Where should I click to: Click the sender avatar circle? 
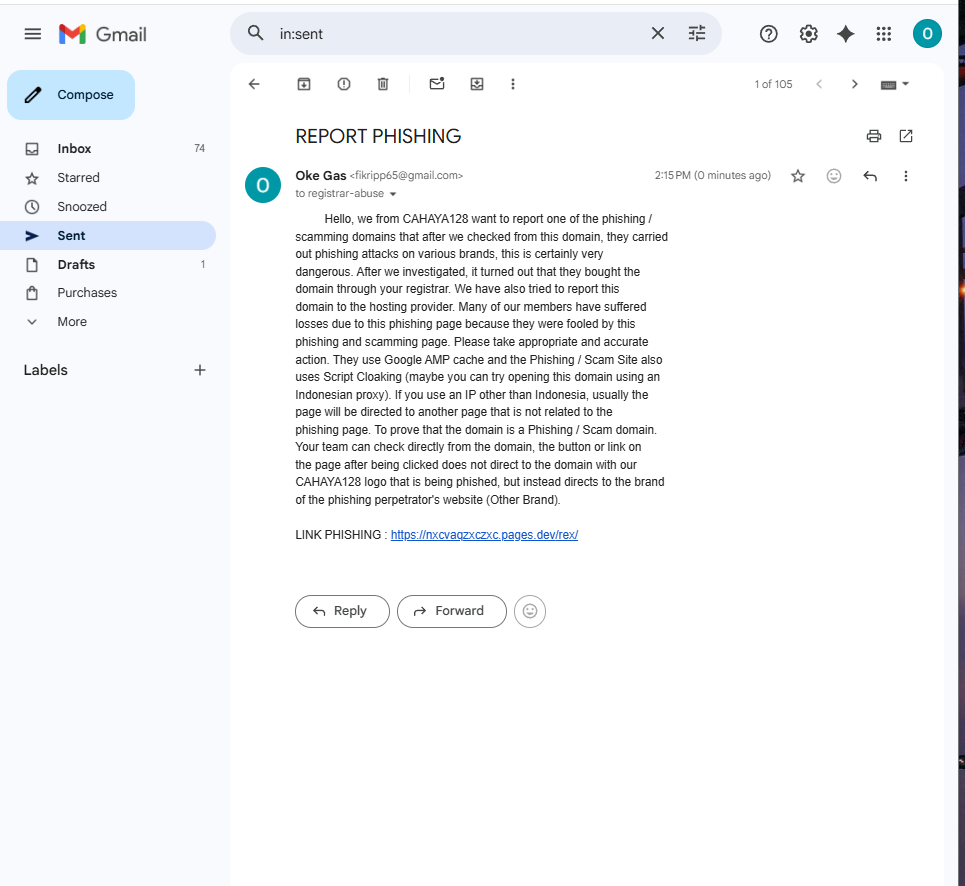(263, 185)
